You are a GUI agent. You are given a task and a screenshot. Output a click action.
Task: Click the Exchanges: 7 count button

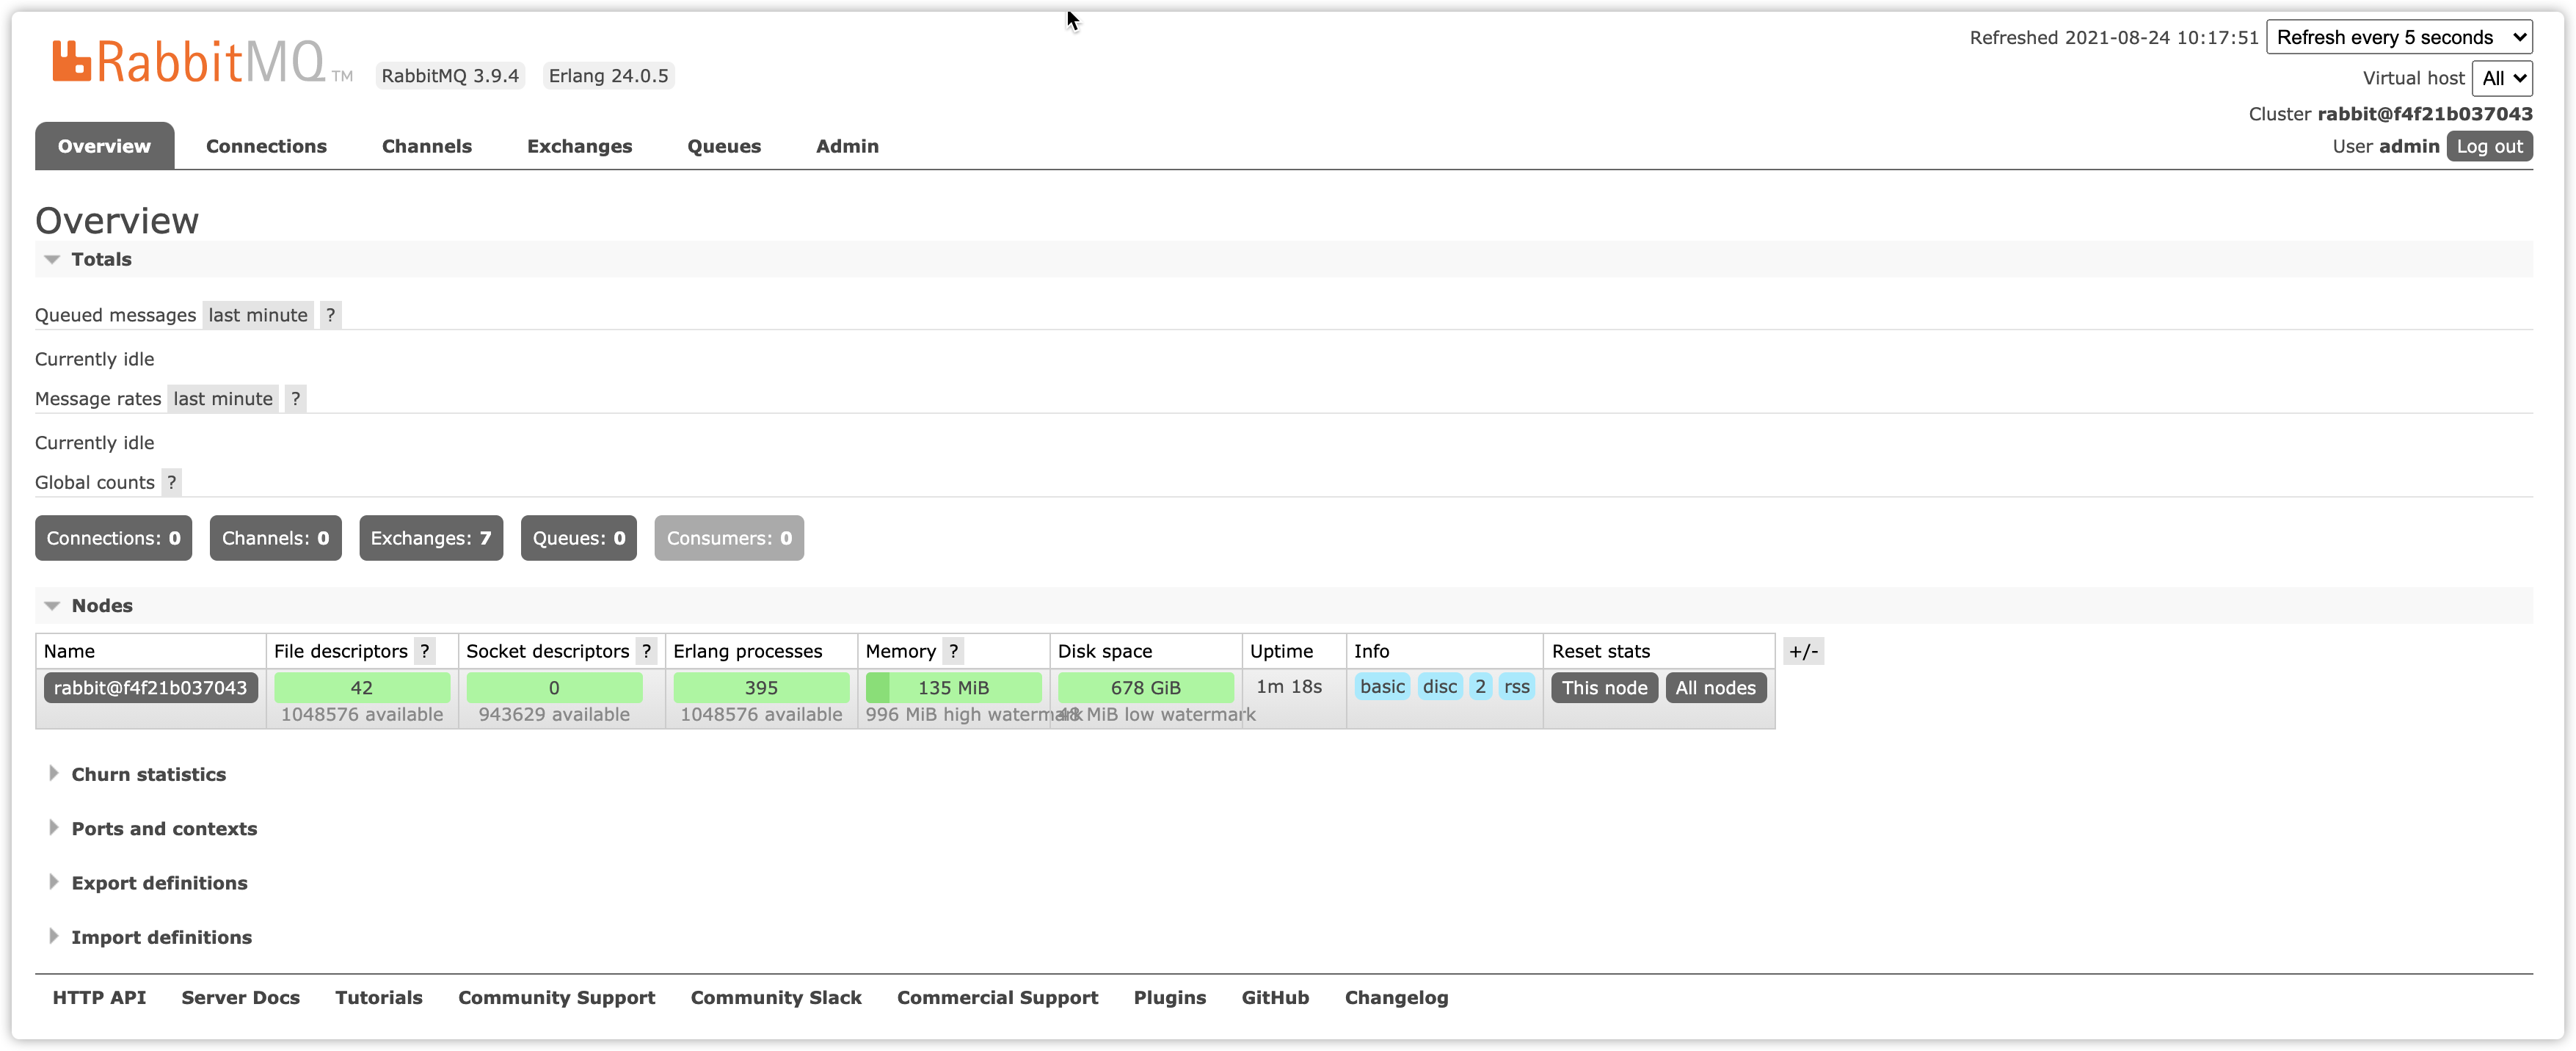coord(431,538)
